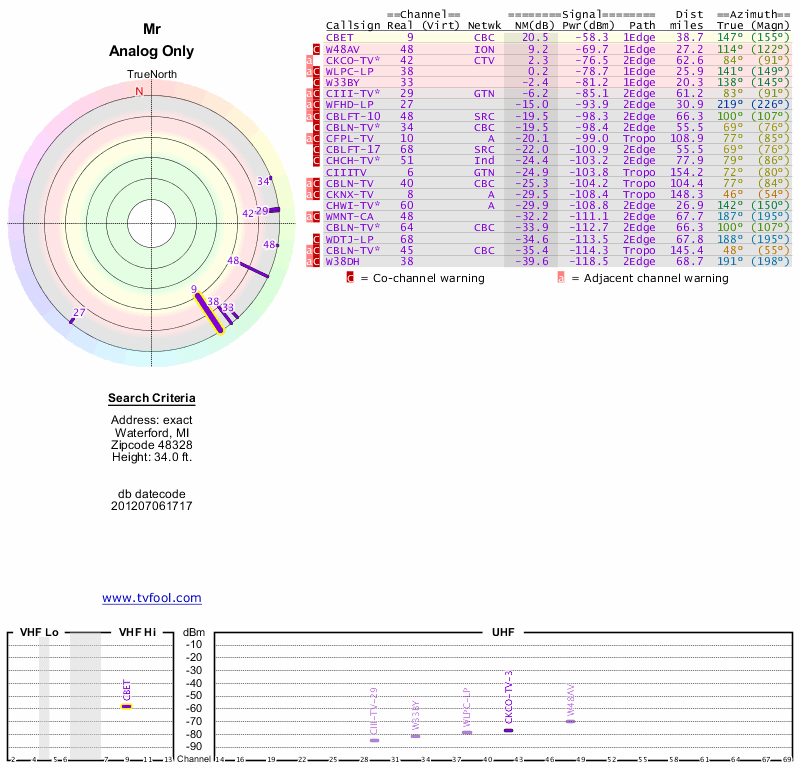Click the co-channel warning icon beside W48AV
This screenshot has width=800, height=768.
pos(317,48)
